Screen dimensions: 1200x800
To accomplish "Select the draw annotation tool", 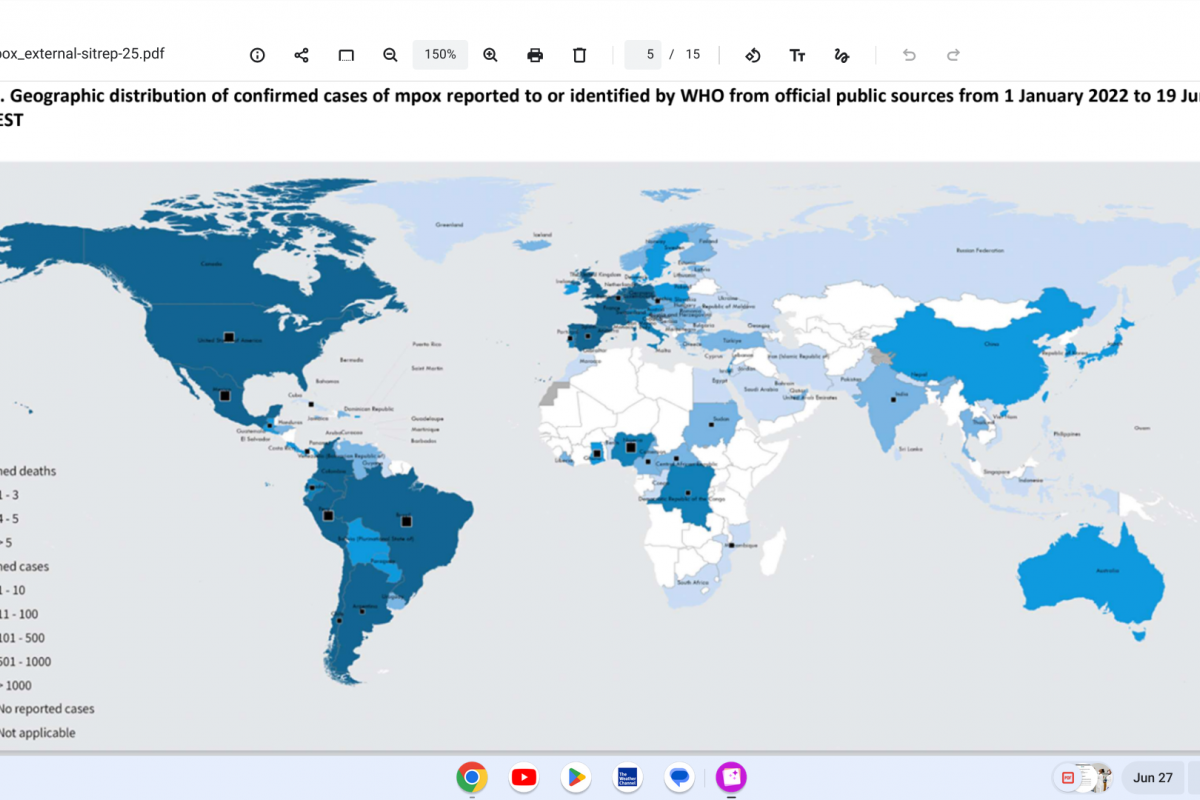I will point(841,55).
